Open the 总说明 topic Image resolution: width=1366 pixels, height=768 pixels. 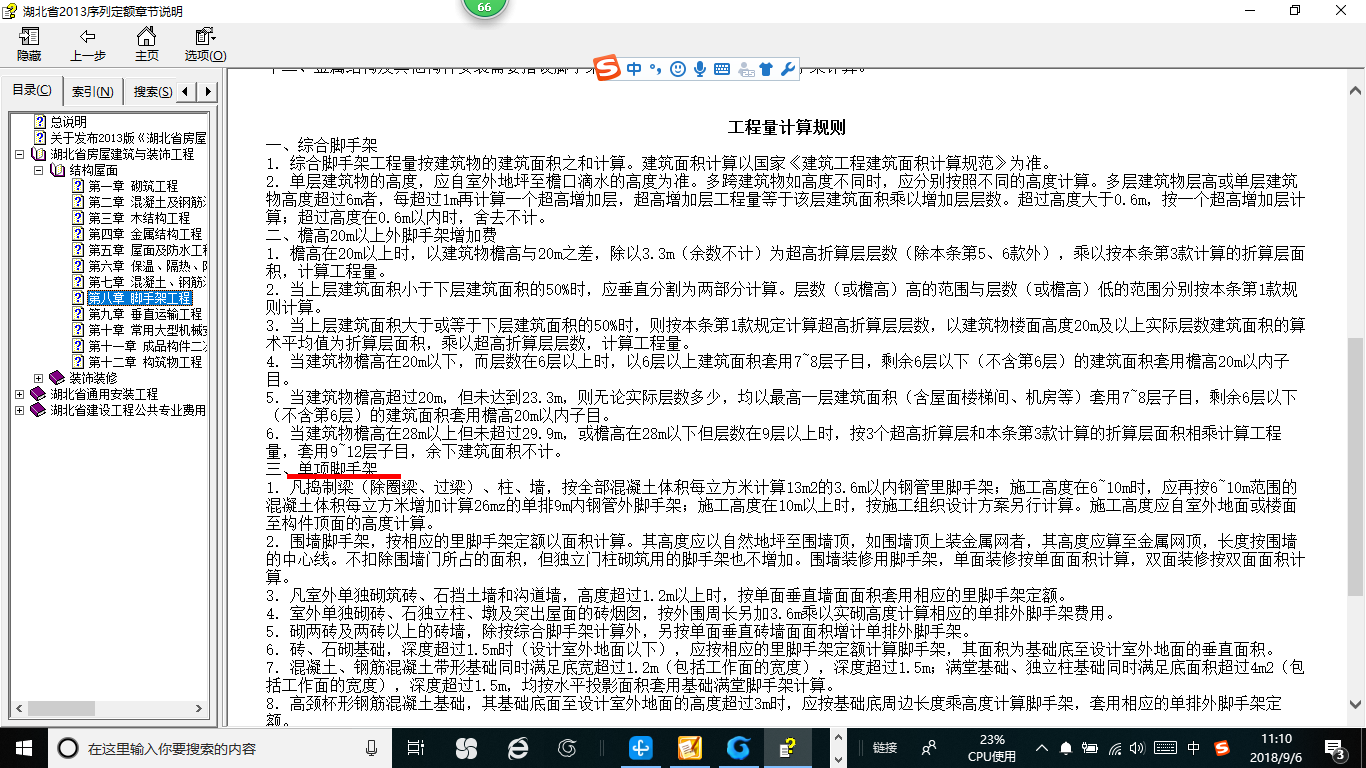(68, 122)
